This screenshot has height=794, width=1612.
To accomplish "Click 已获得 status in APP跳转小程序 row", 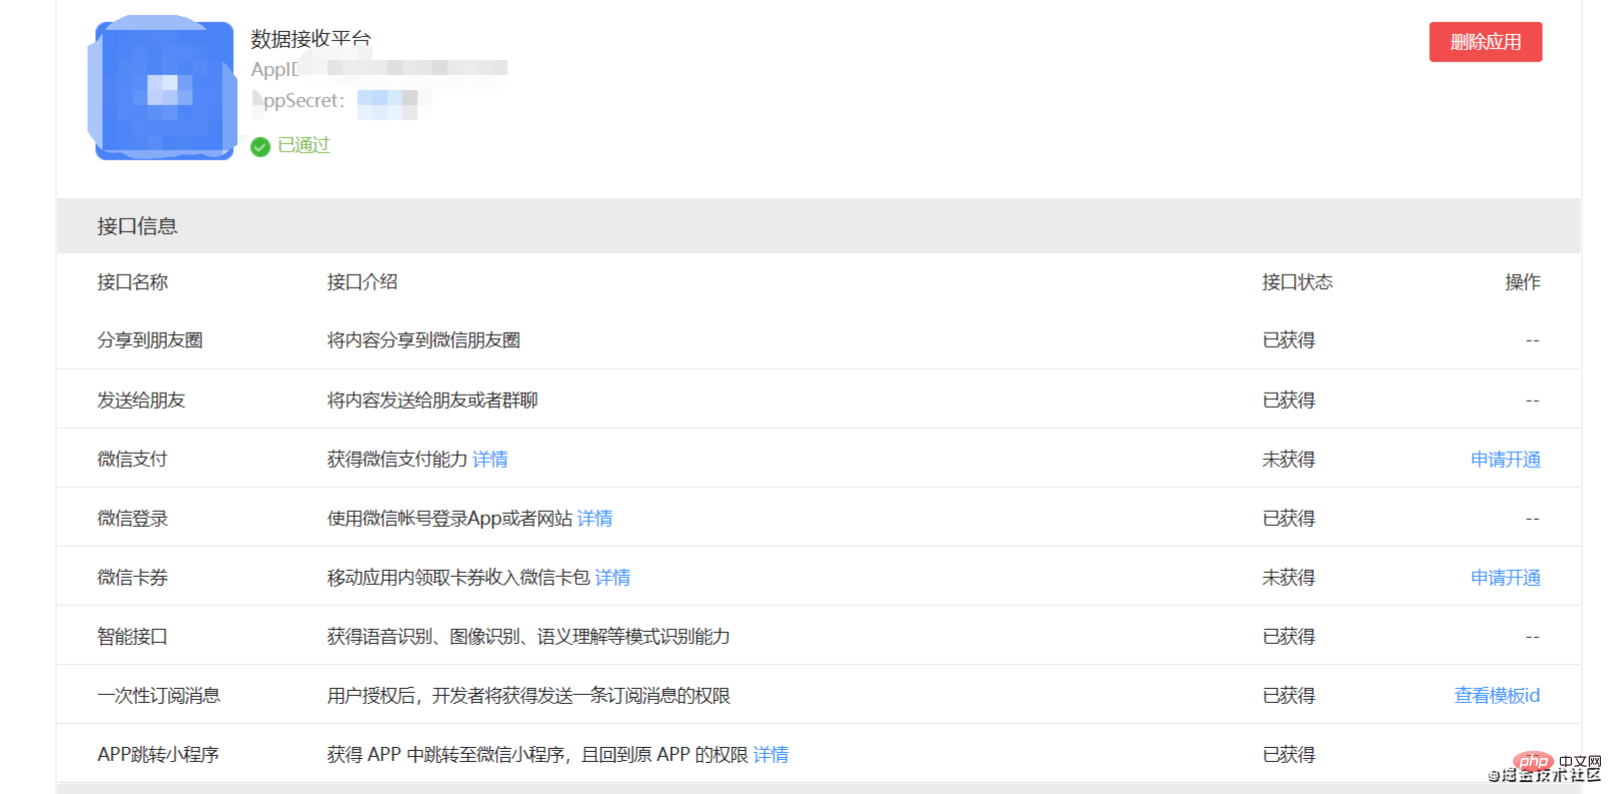I will point(1289,754).
